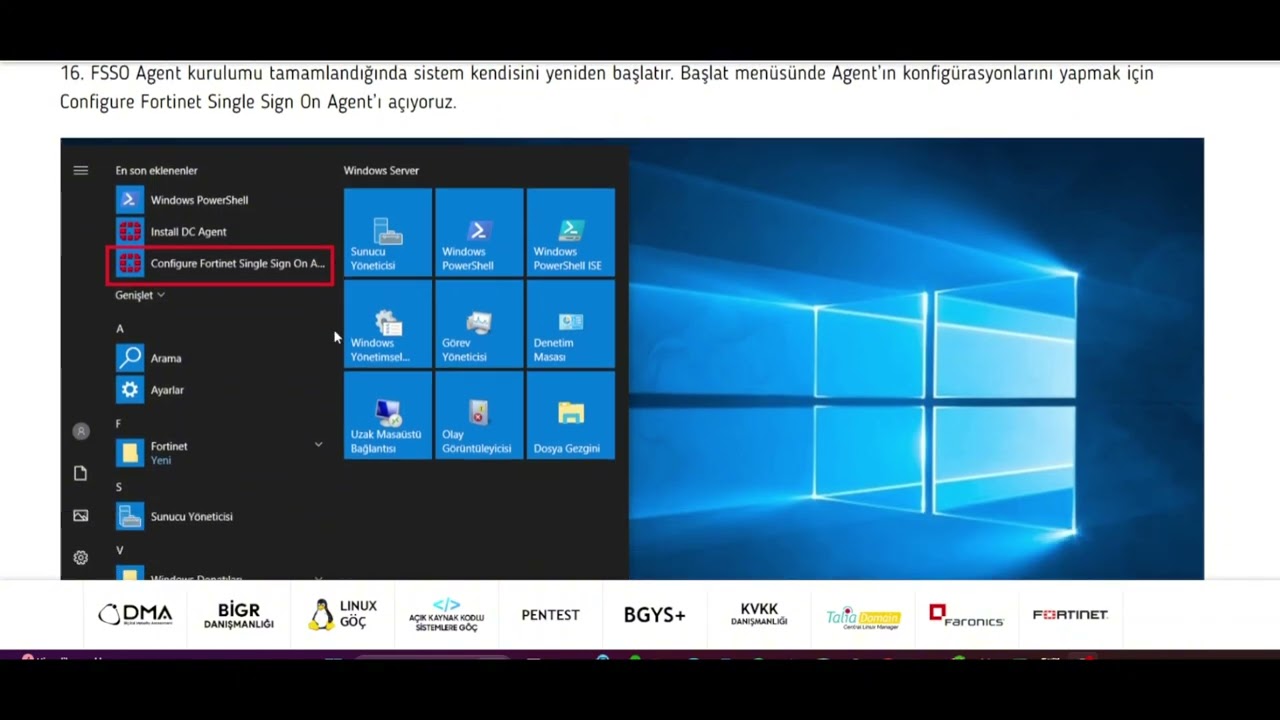
Task: Open the Denetim Masası tile
Action: click(x=571, y=324)
